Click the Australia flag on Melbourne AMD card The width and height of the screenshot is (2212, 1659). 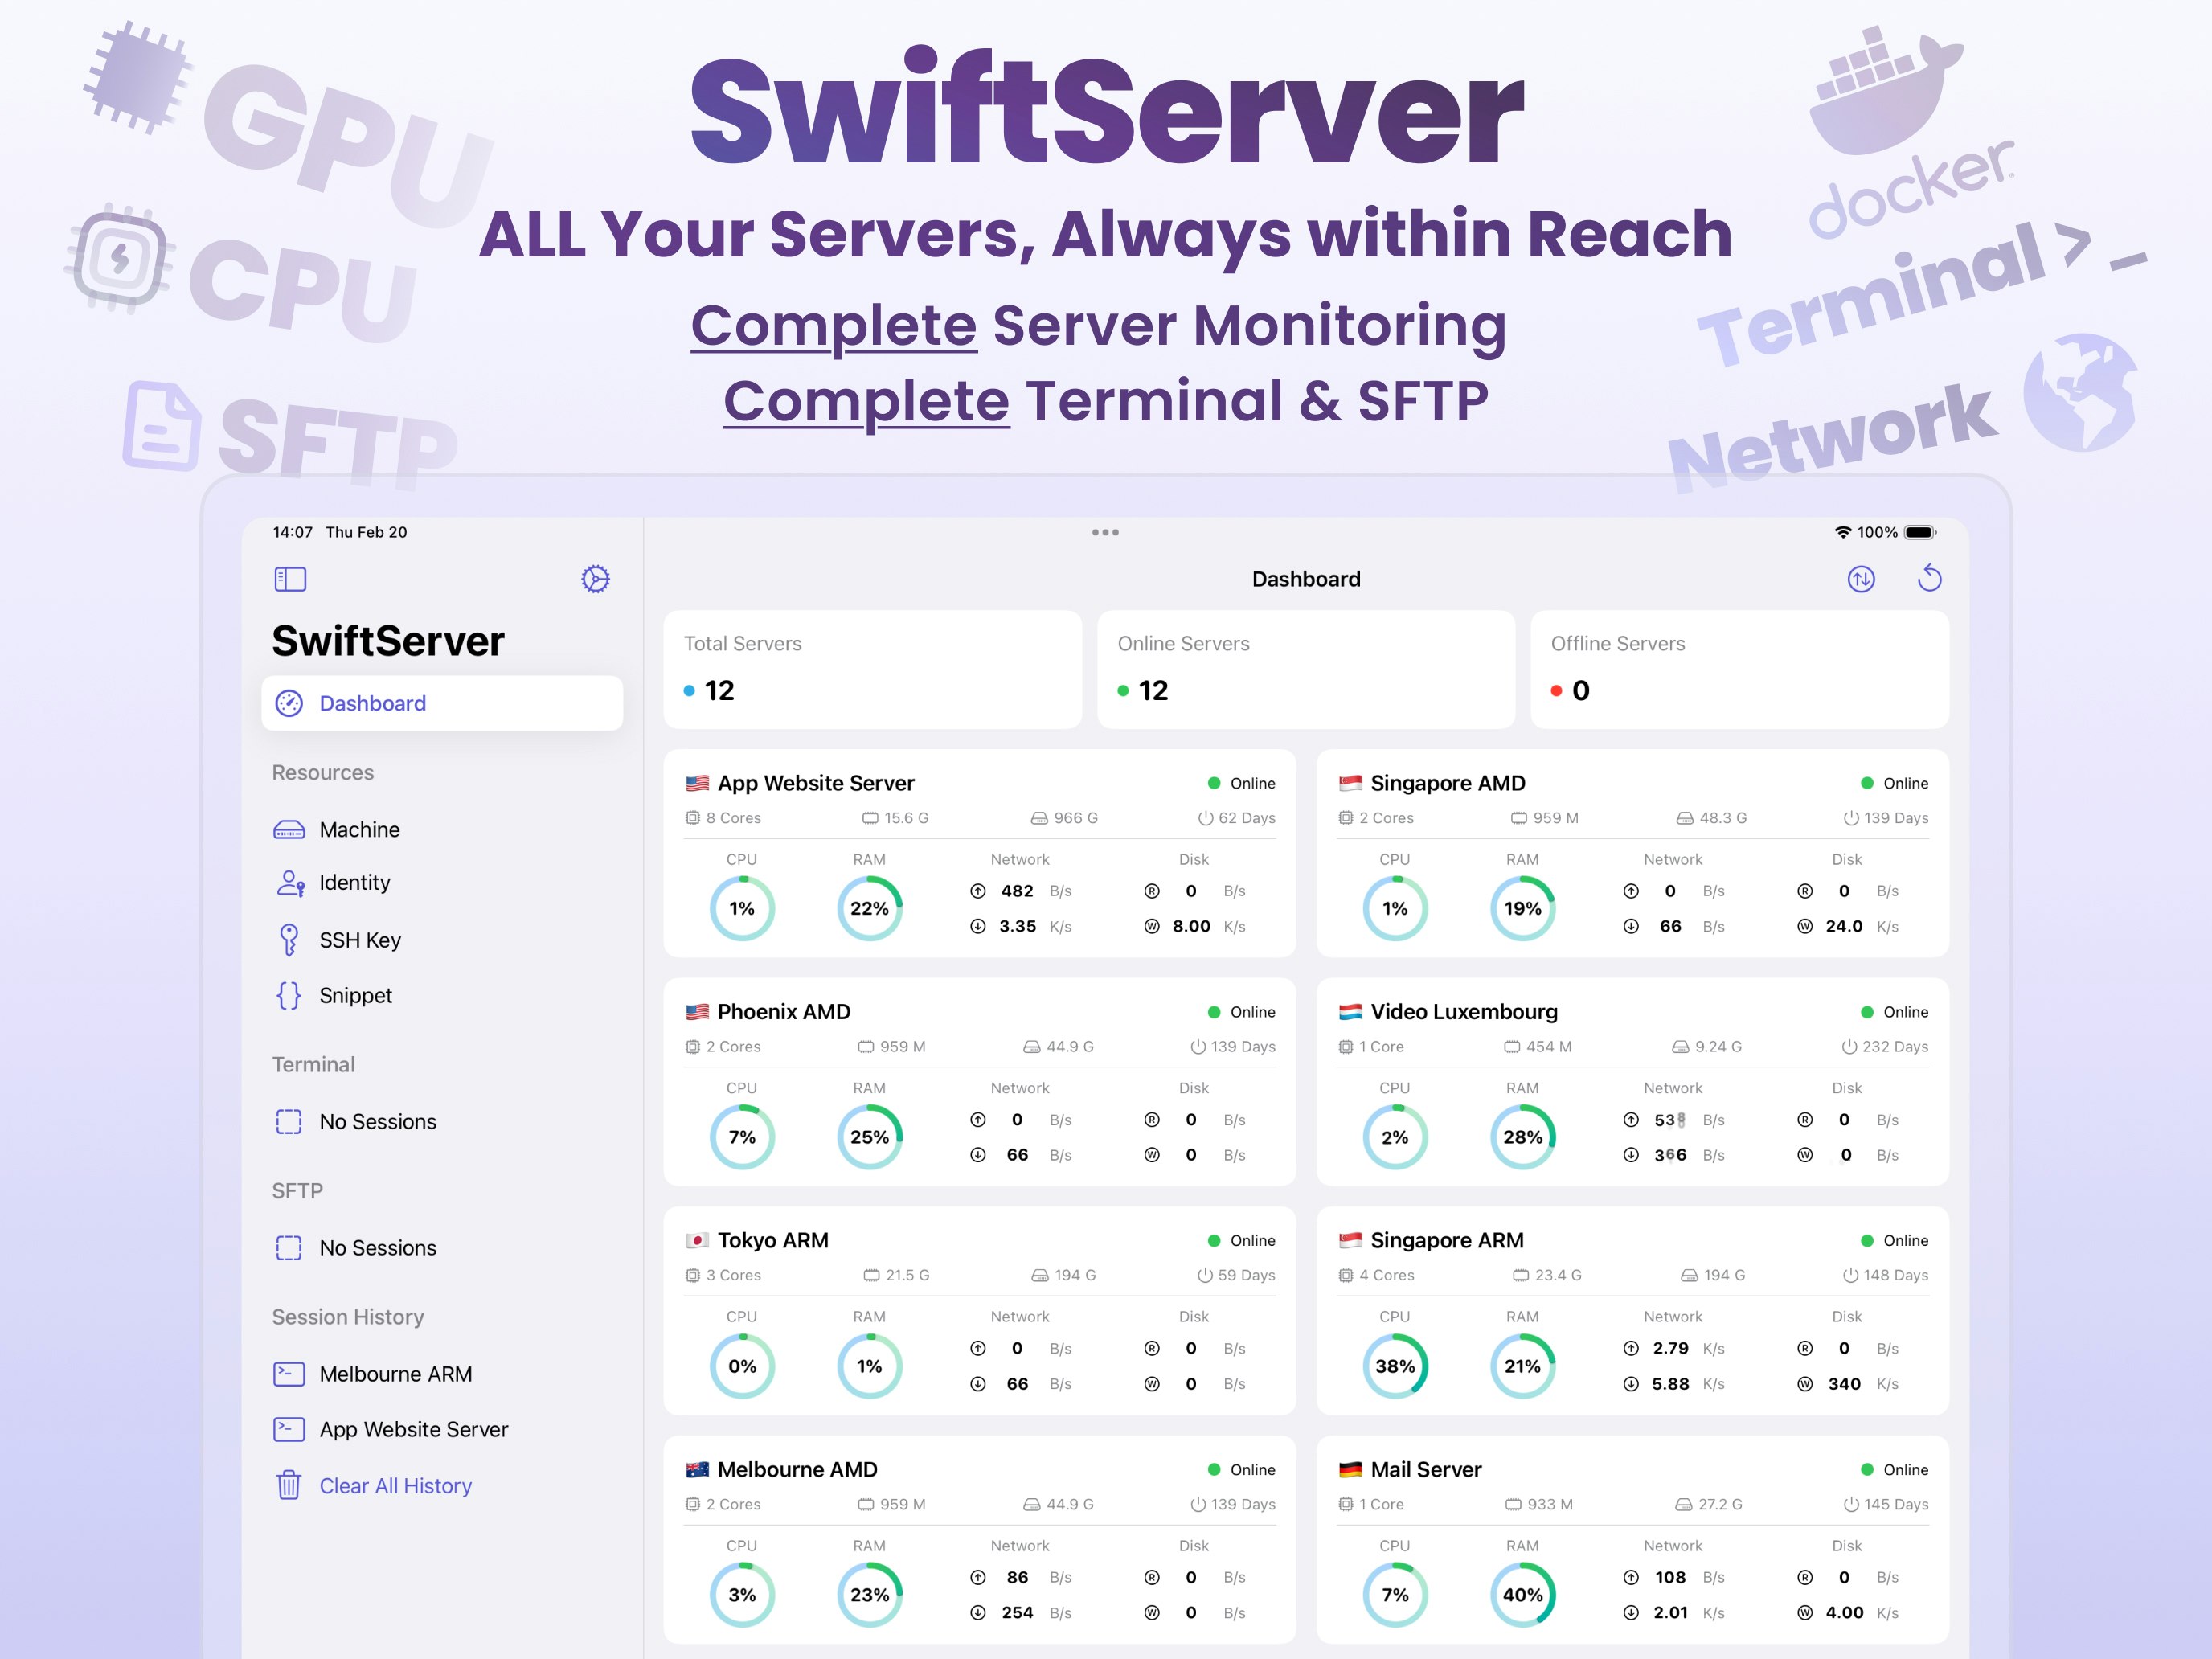pyautogui.click(x=697, y=1469)
